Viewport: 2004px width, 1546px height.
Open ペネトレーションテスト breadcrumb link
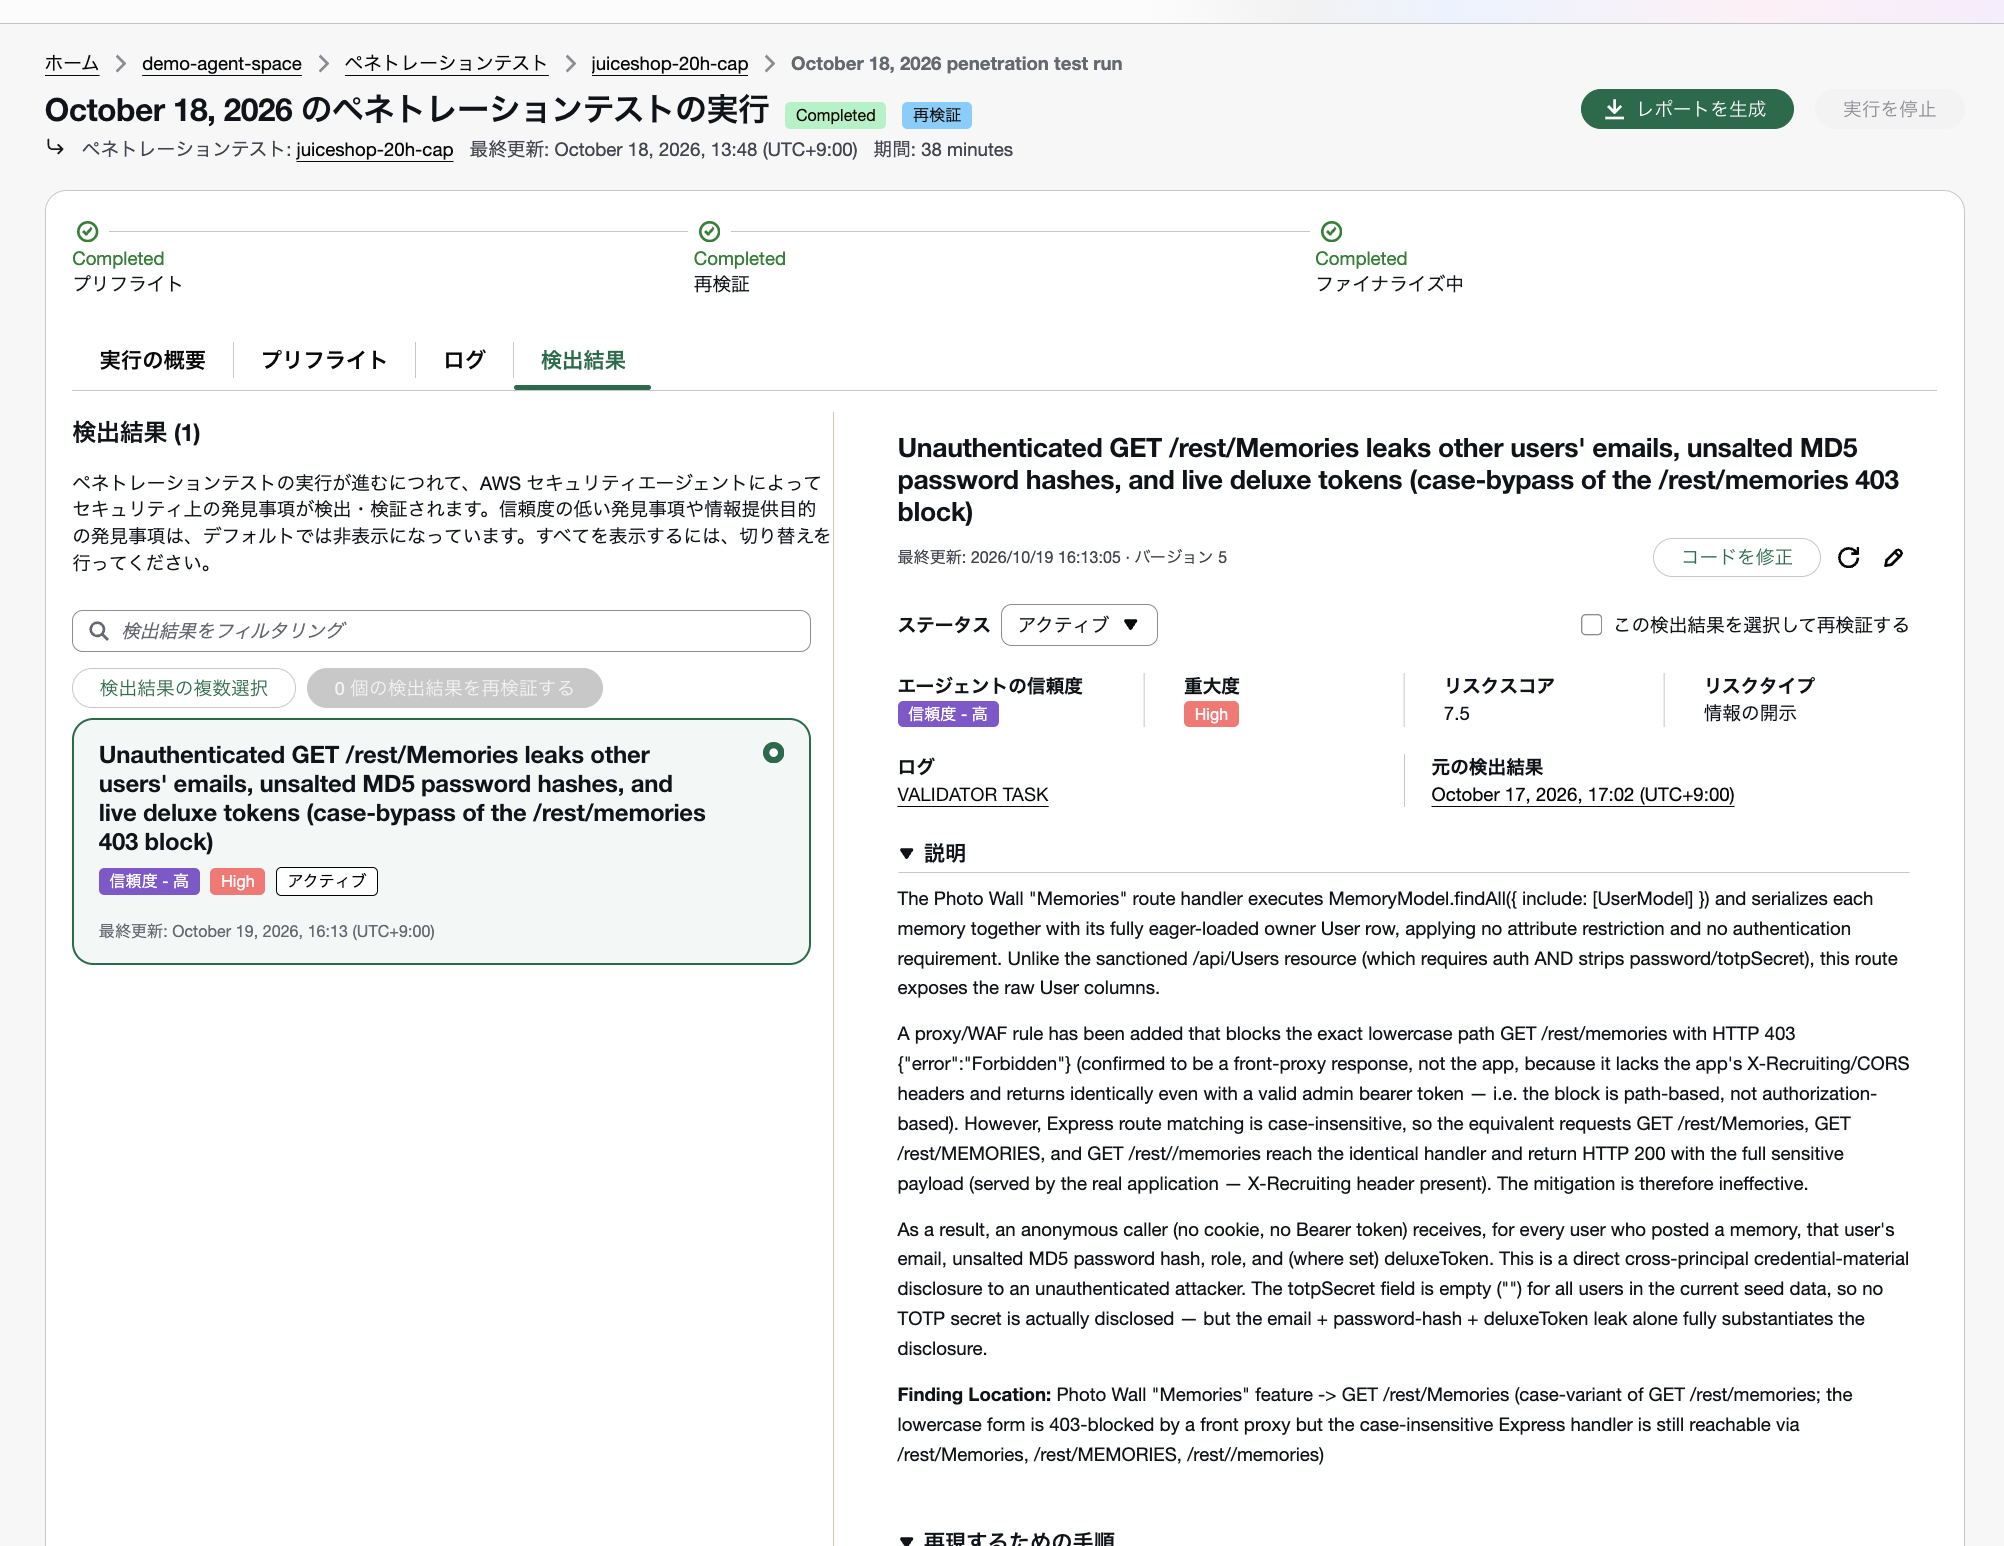tap(446, 64)
